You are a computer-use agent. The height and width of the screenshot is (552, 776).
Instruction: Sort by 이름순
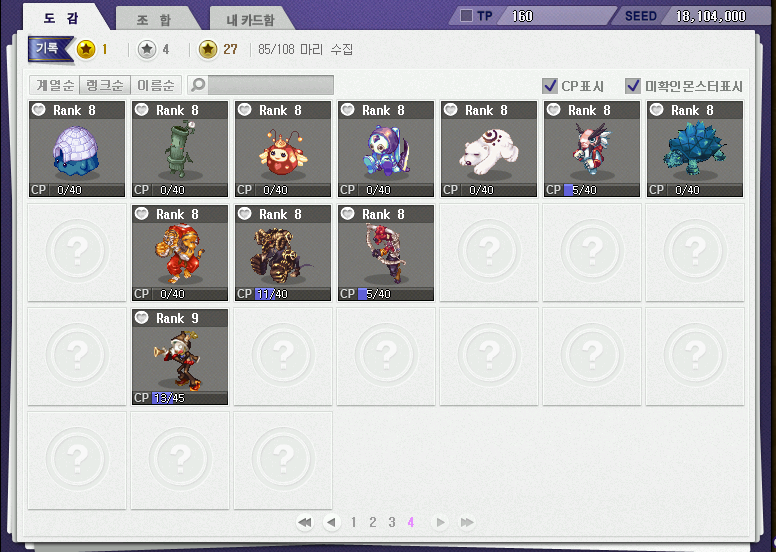(x=156, y=85)
